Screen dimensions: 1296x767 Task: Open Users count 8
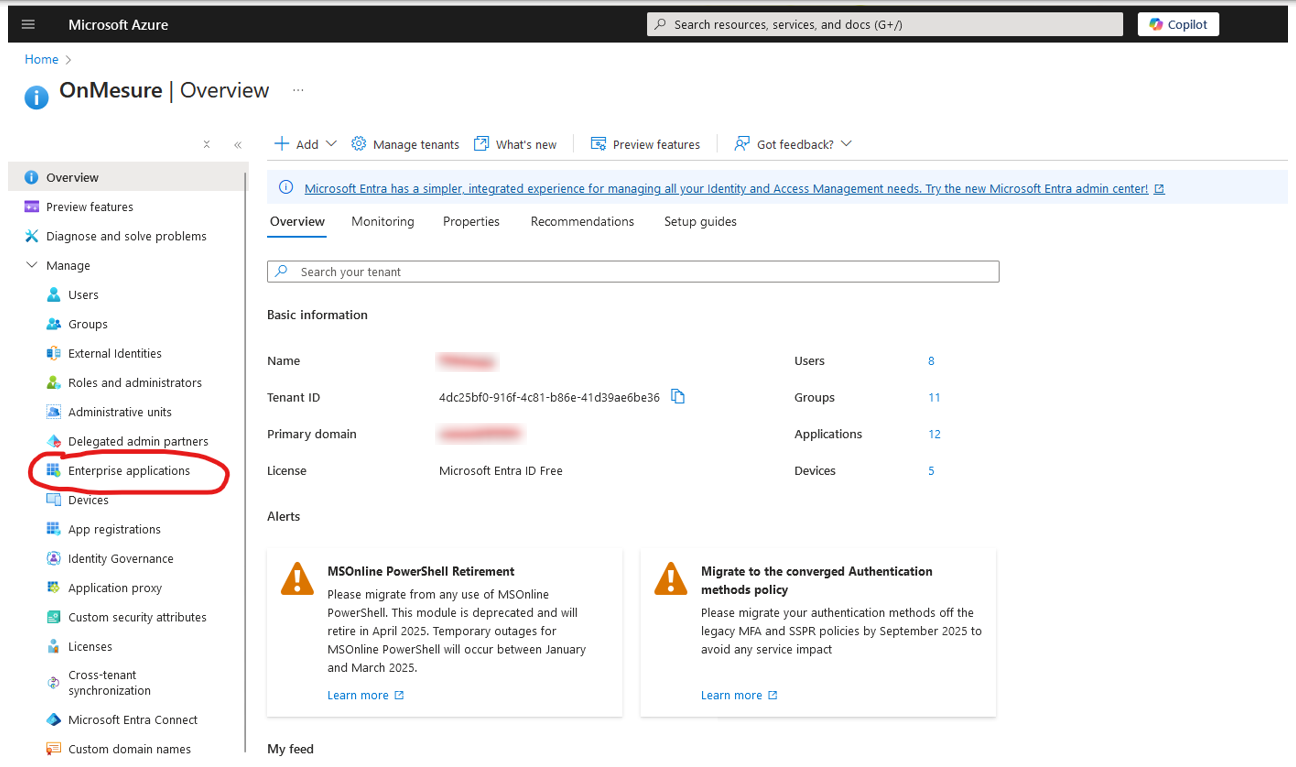coord(931,361)
